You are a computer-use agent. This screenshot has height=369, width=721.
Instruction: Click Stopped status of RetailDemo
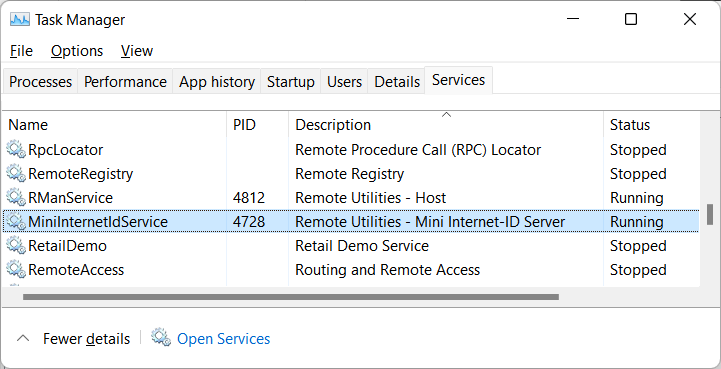(x=638, y=246)
